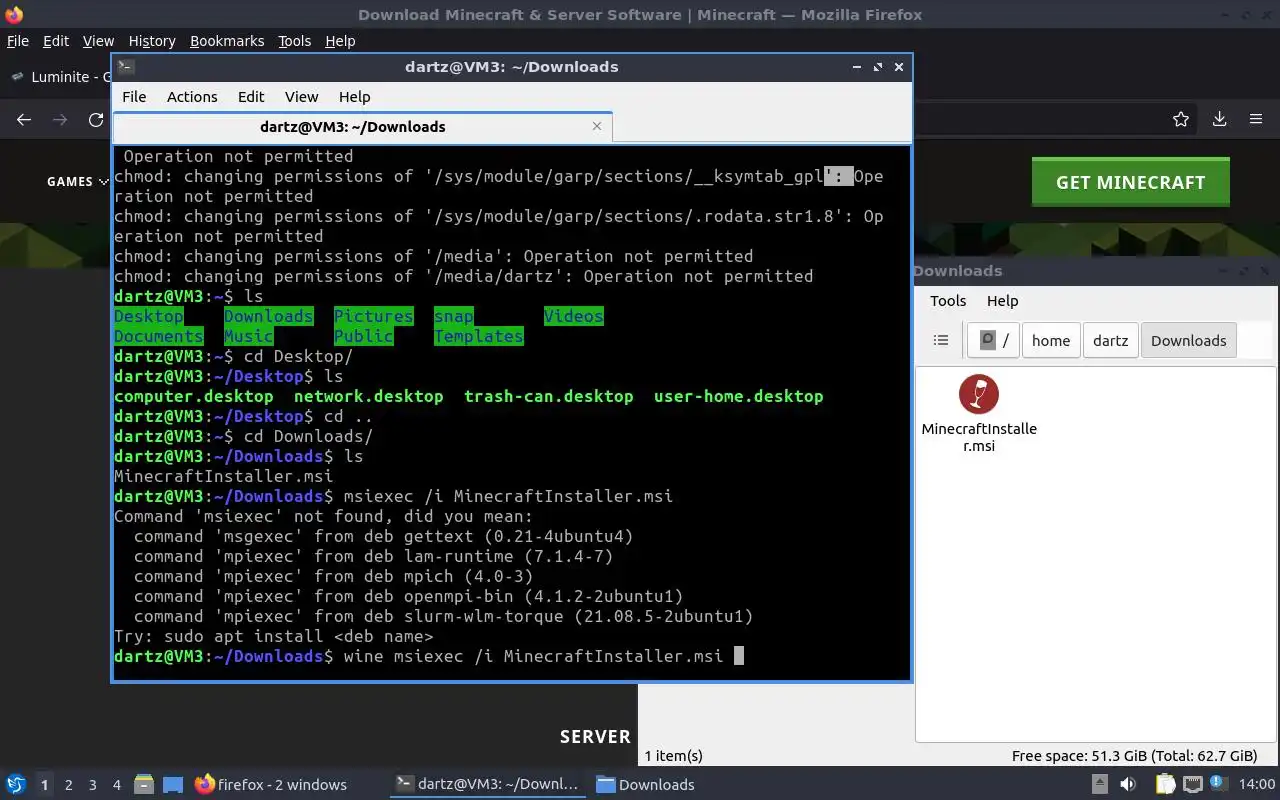The height and width of the screenshot is (800, 1280).
Task: Open the terminal Help menu
Action: click(x=354, y=96)
